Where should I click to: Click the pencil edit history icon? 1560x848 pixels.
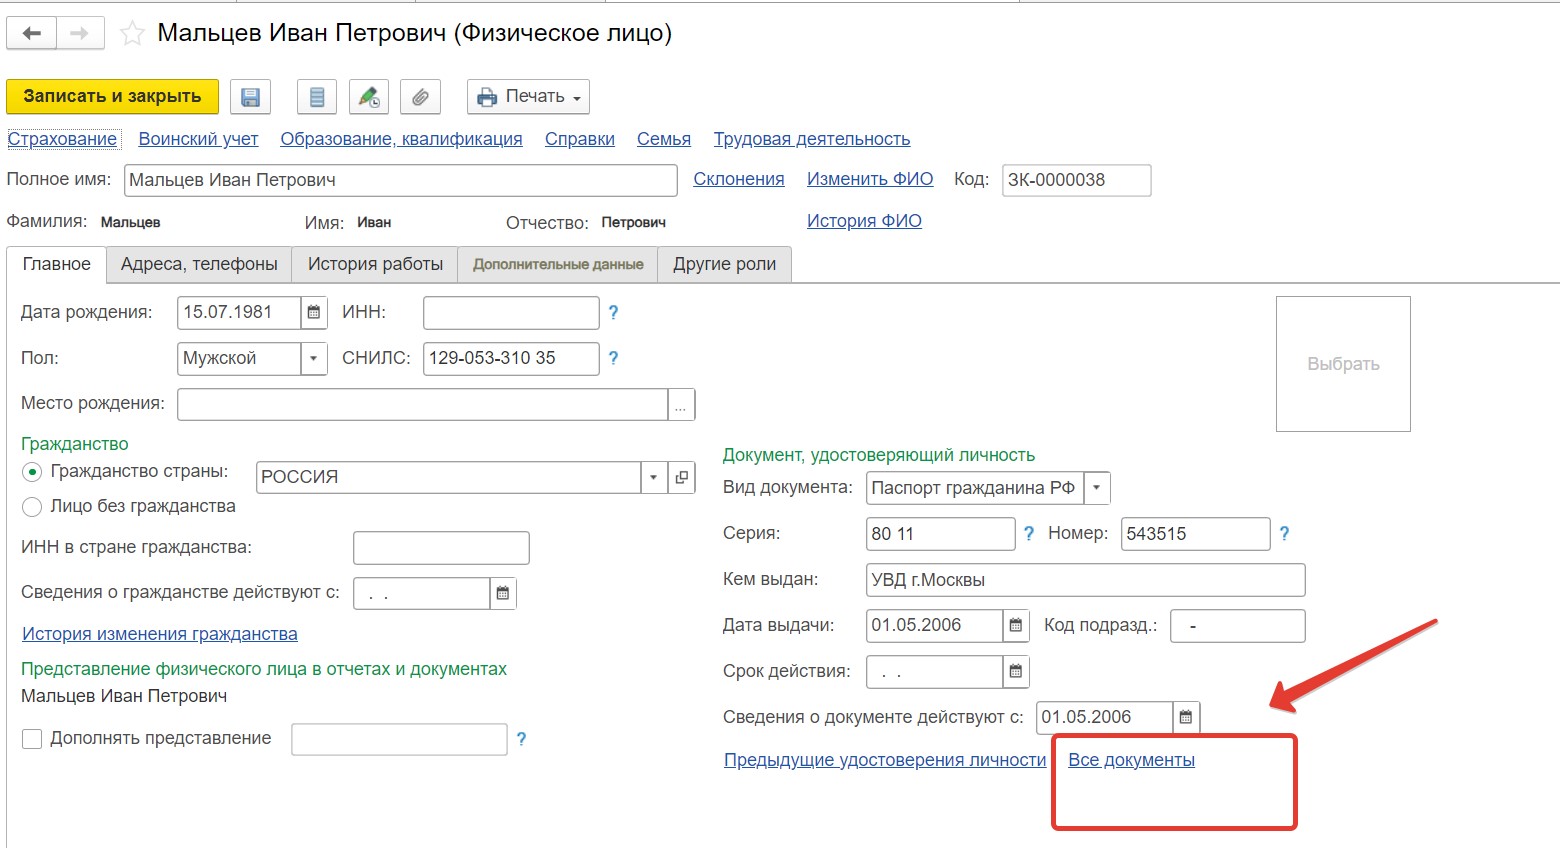coord(369,97)
